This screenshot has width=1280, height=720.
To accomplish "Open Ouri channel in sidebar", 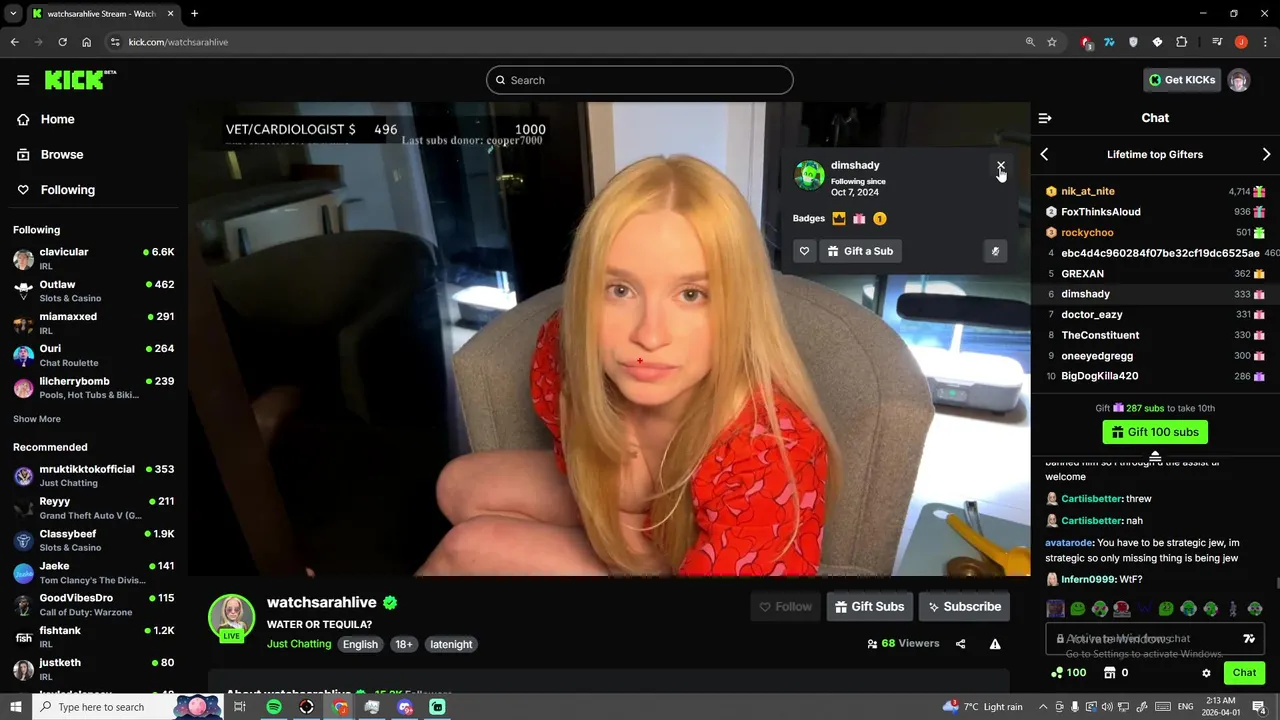I will click(94, 355).
